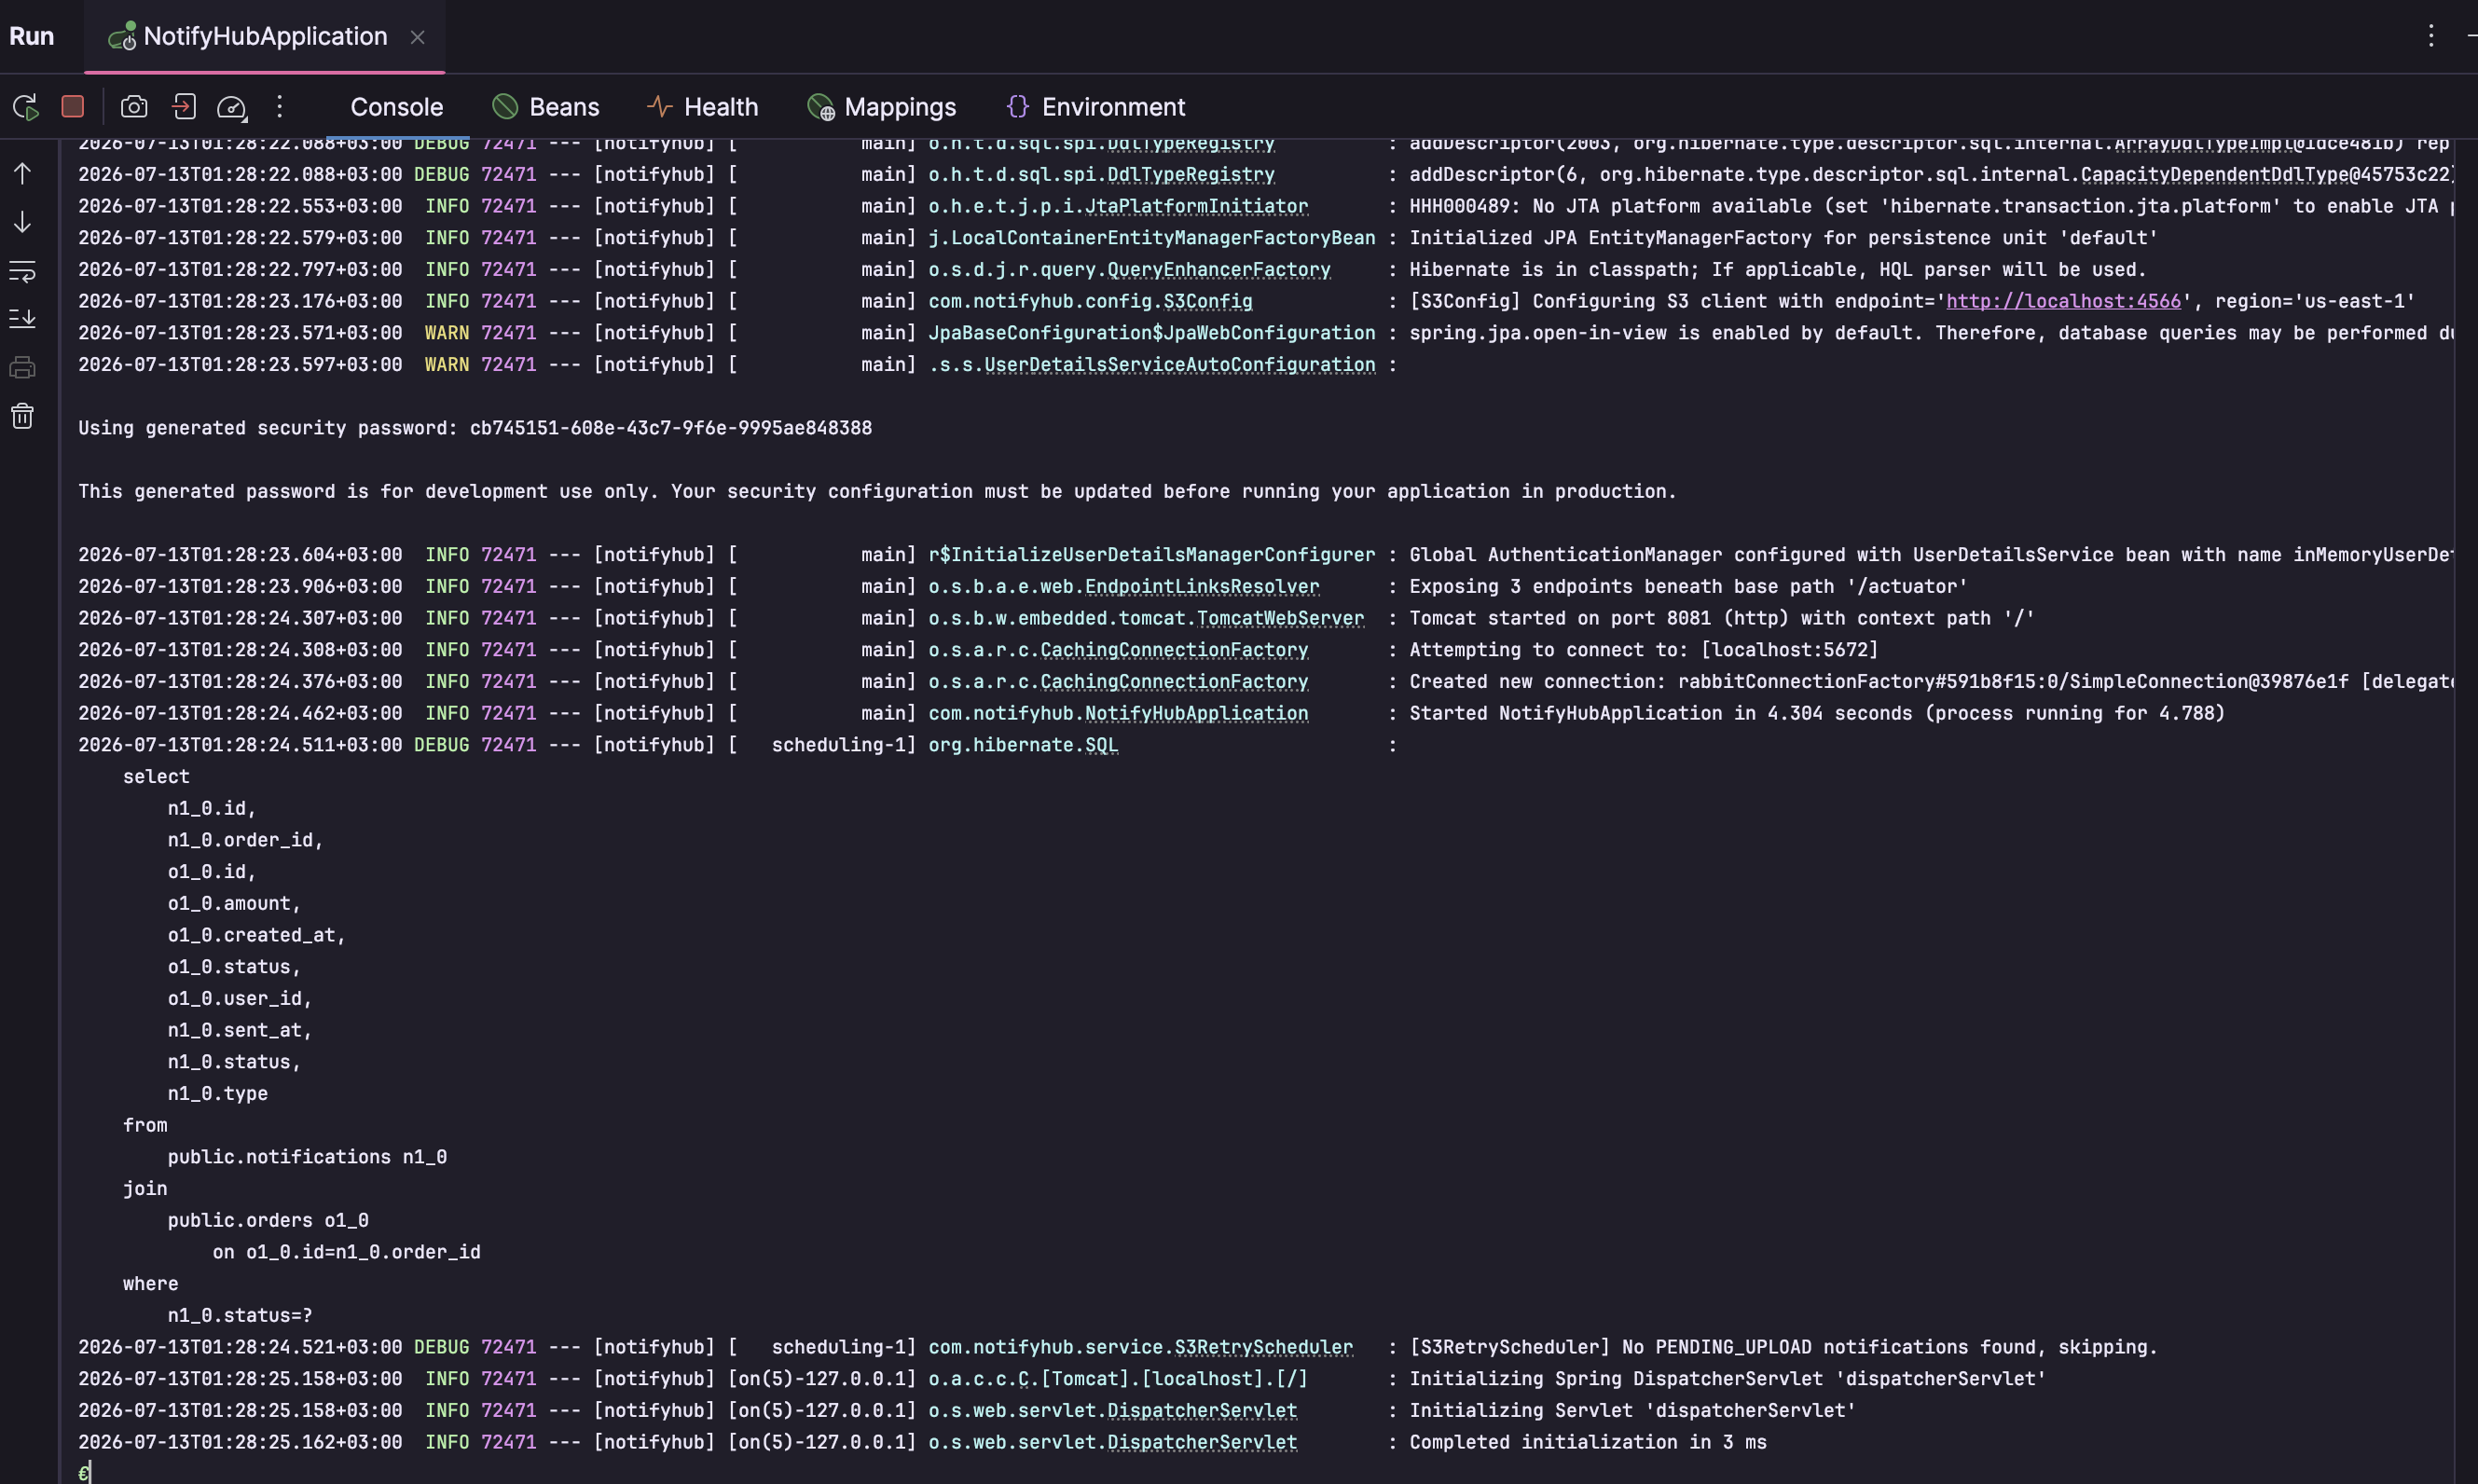The height and width of the screenshot is (1484, 2478).
Task: Click 'No PENDING_UPLOAD notifications found' message
Action: [x=1783, y=1348]
